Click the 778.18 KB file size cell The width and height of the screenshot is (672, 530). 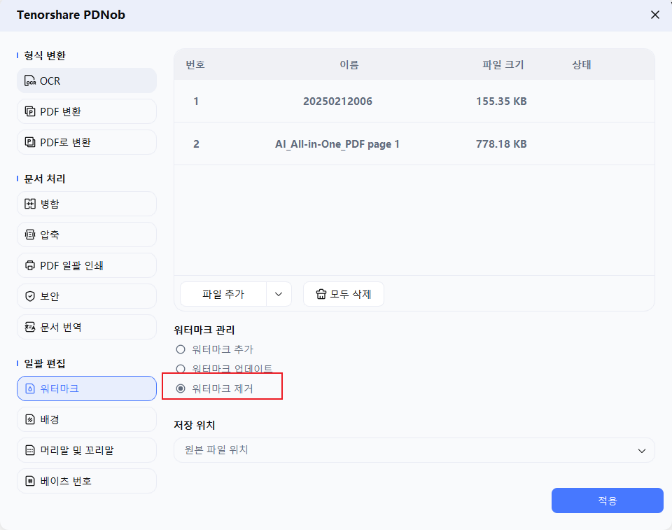[x=501, y=144]
